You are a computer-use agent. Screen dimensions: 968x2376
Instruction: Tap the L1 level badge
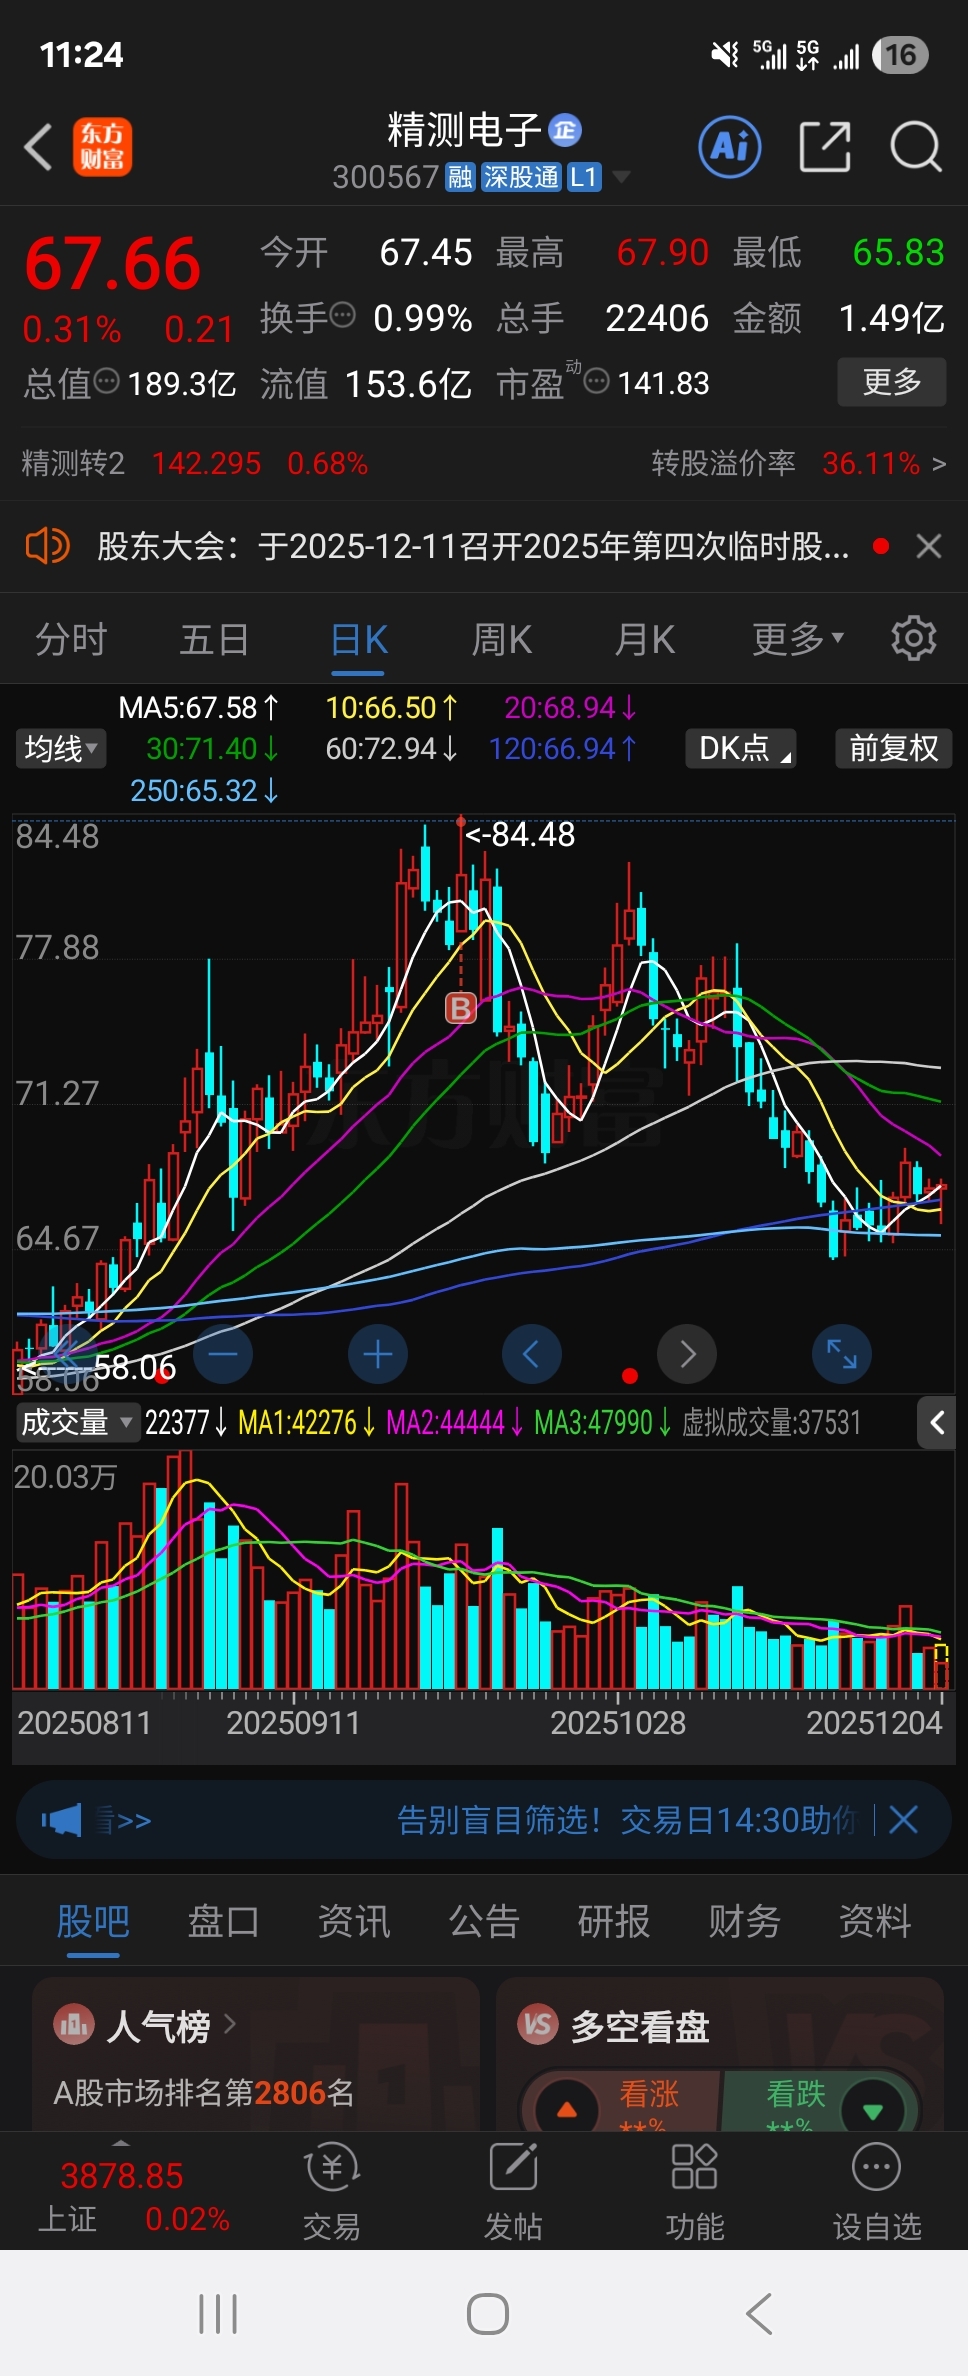pos(584,177)
